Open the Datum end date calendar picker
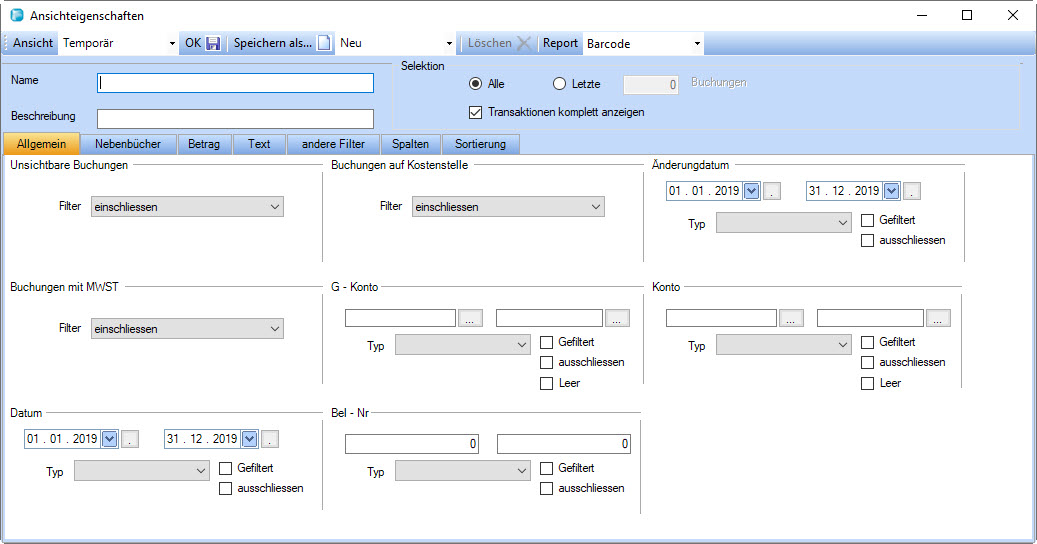 pyautogui.click(x=250, y=439)
